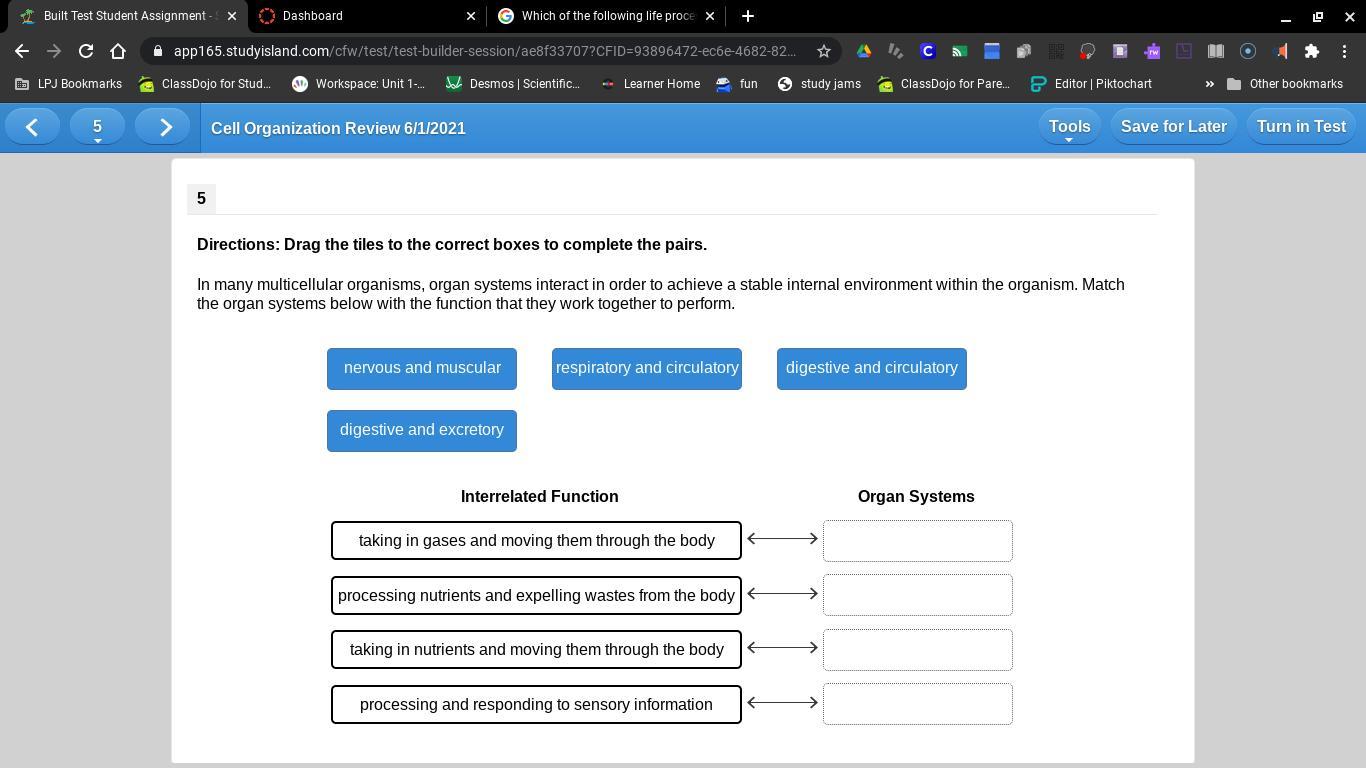
Task: Click answer box for taking in nutrients
Action: point(918,650)
